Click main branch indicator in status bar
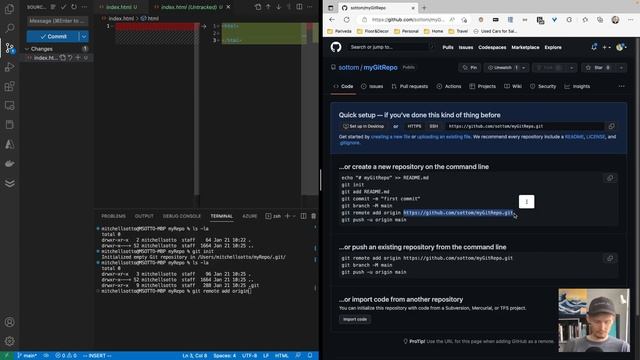 coord(27,356)
